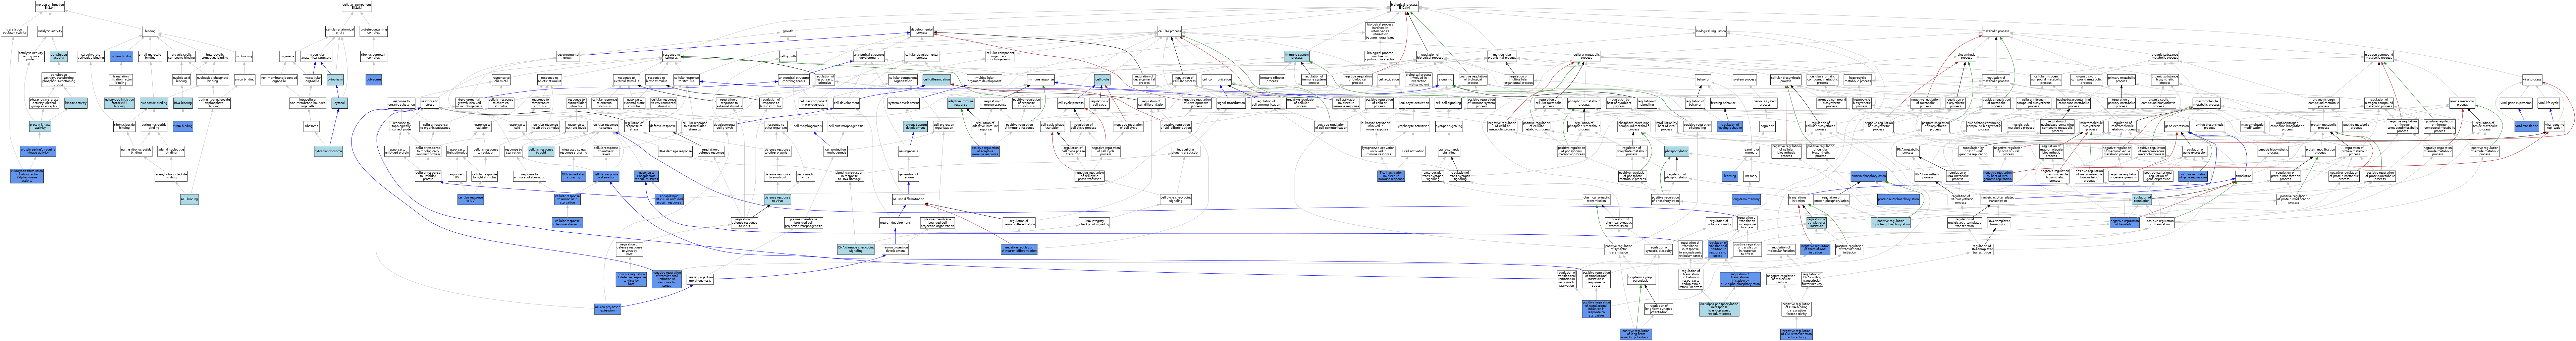This screenshot has width=2576, height=341.
Task: Click the 'immune effector process' node
Action: click(x=1272, y=79)
